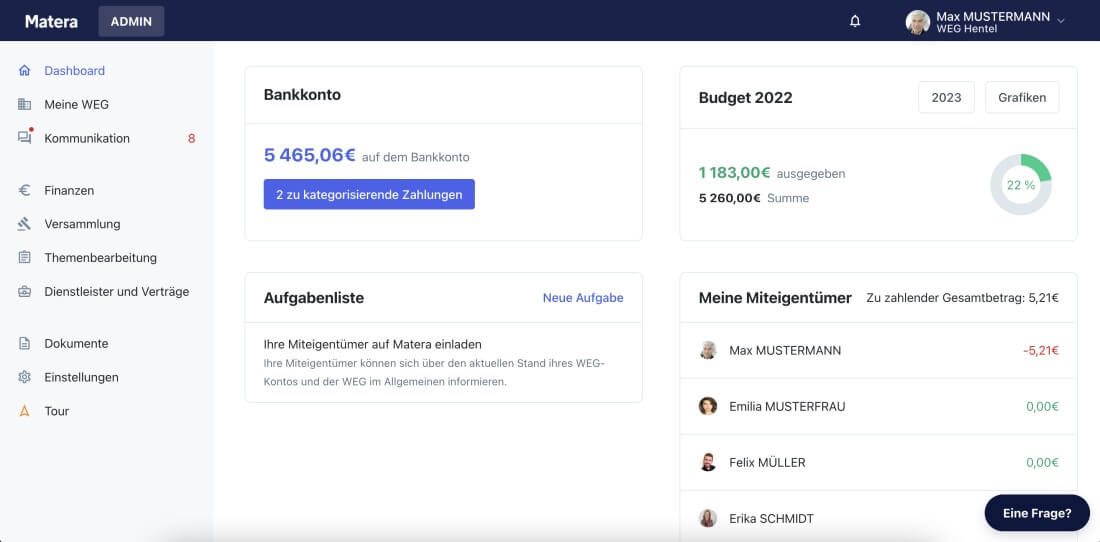This screenshot has width=1100, height=542.
Task: Click the Versammlung gavel icon
Action: tap(25, 224)
